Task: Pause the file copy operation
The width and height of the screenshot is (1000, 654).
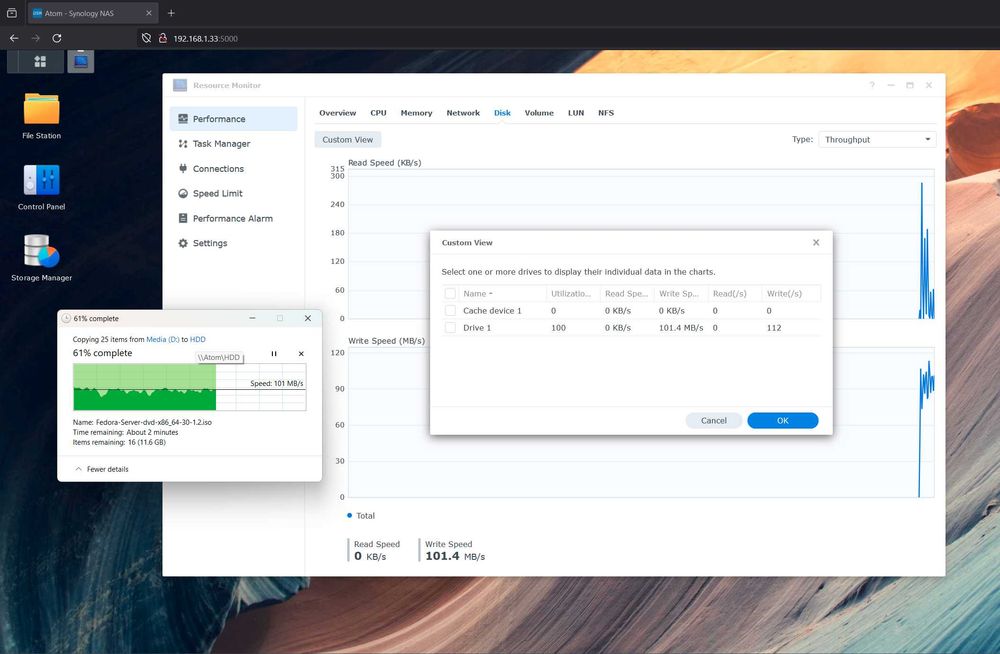Action: [274, 353]
